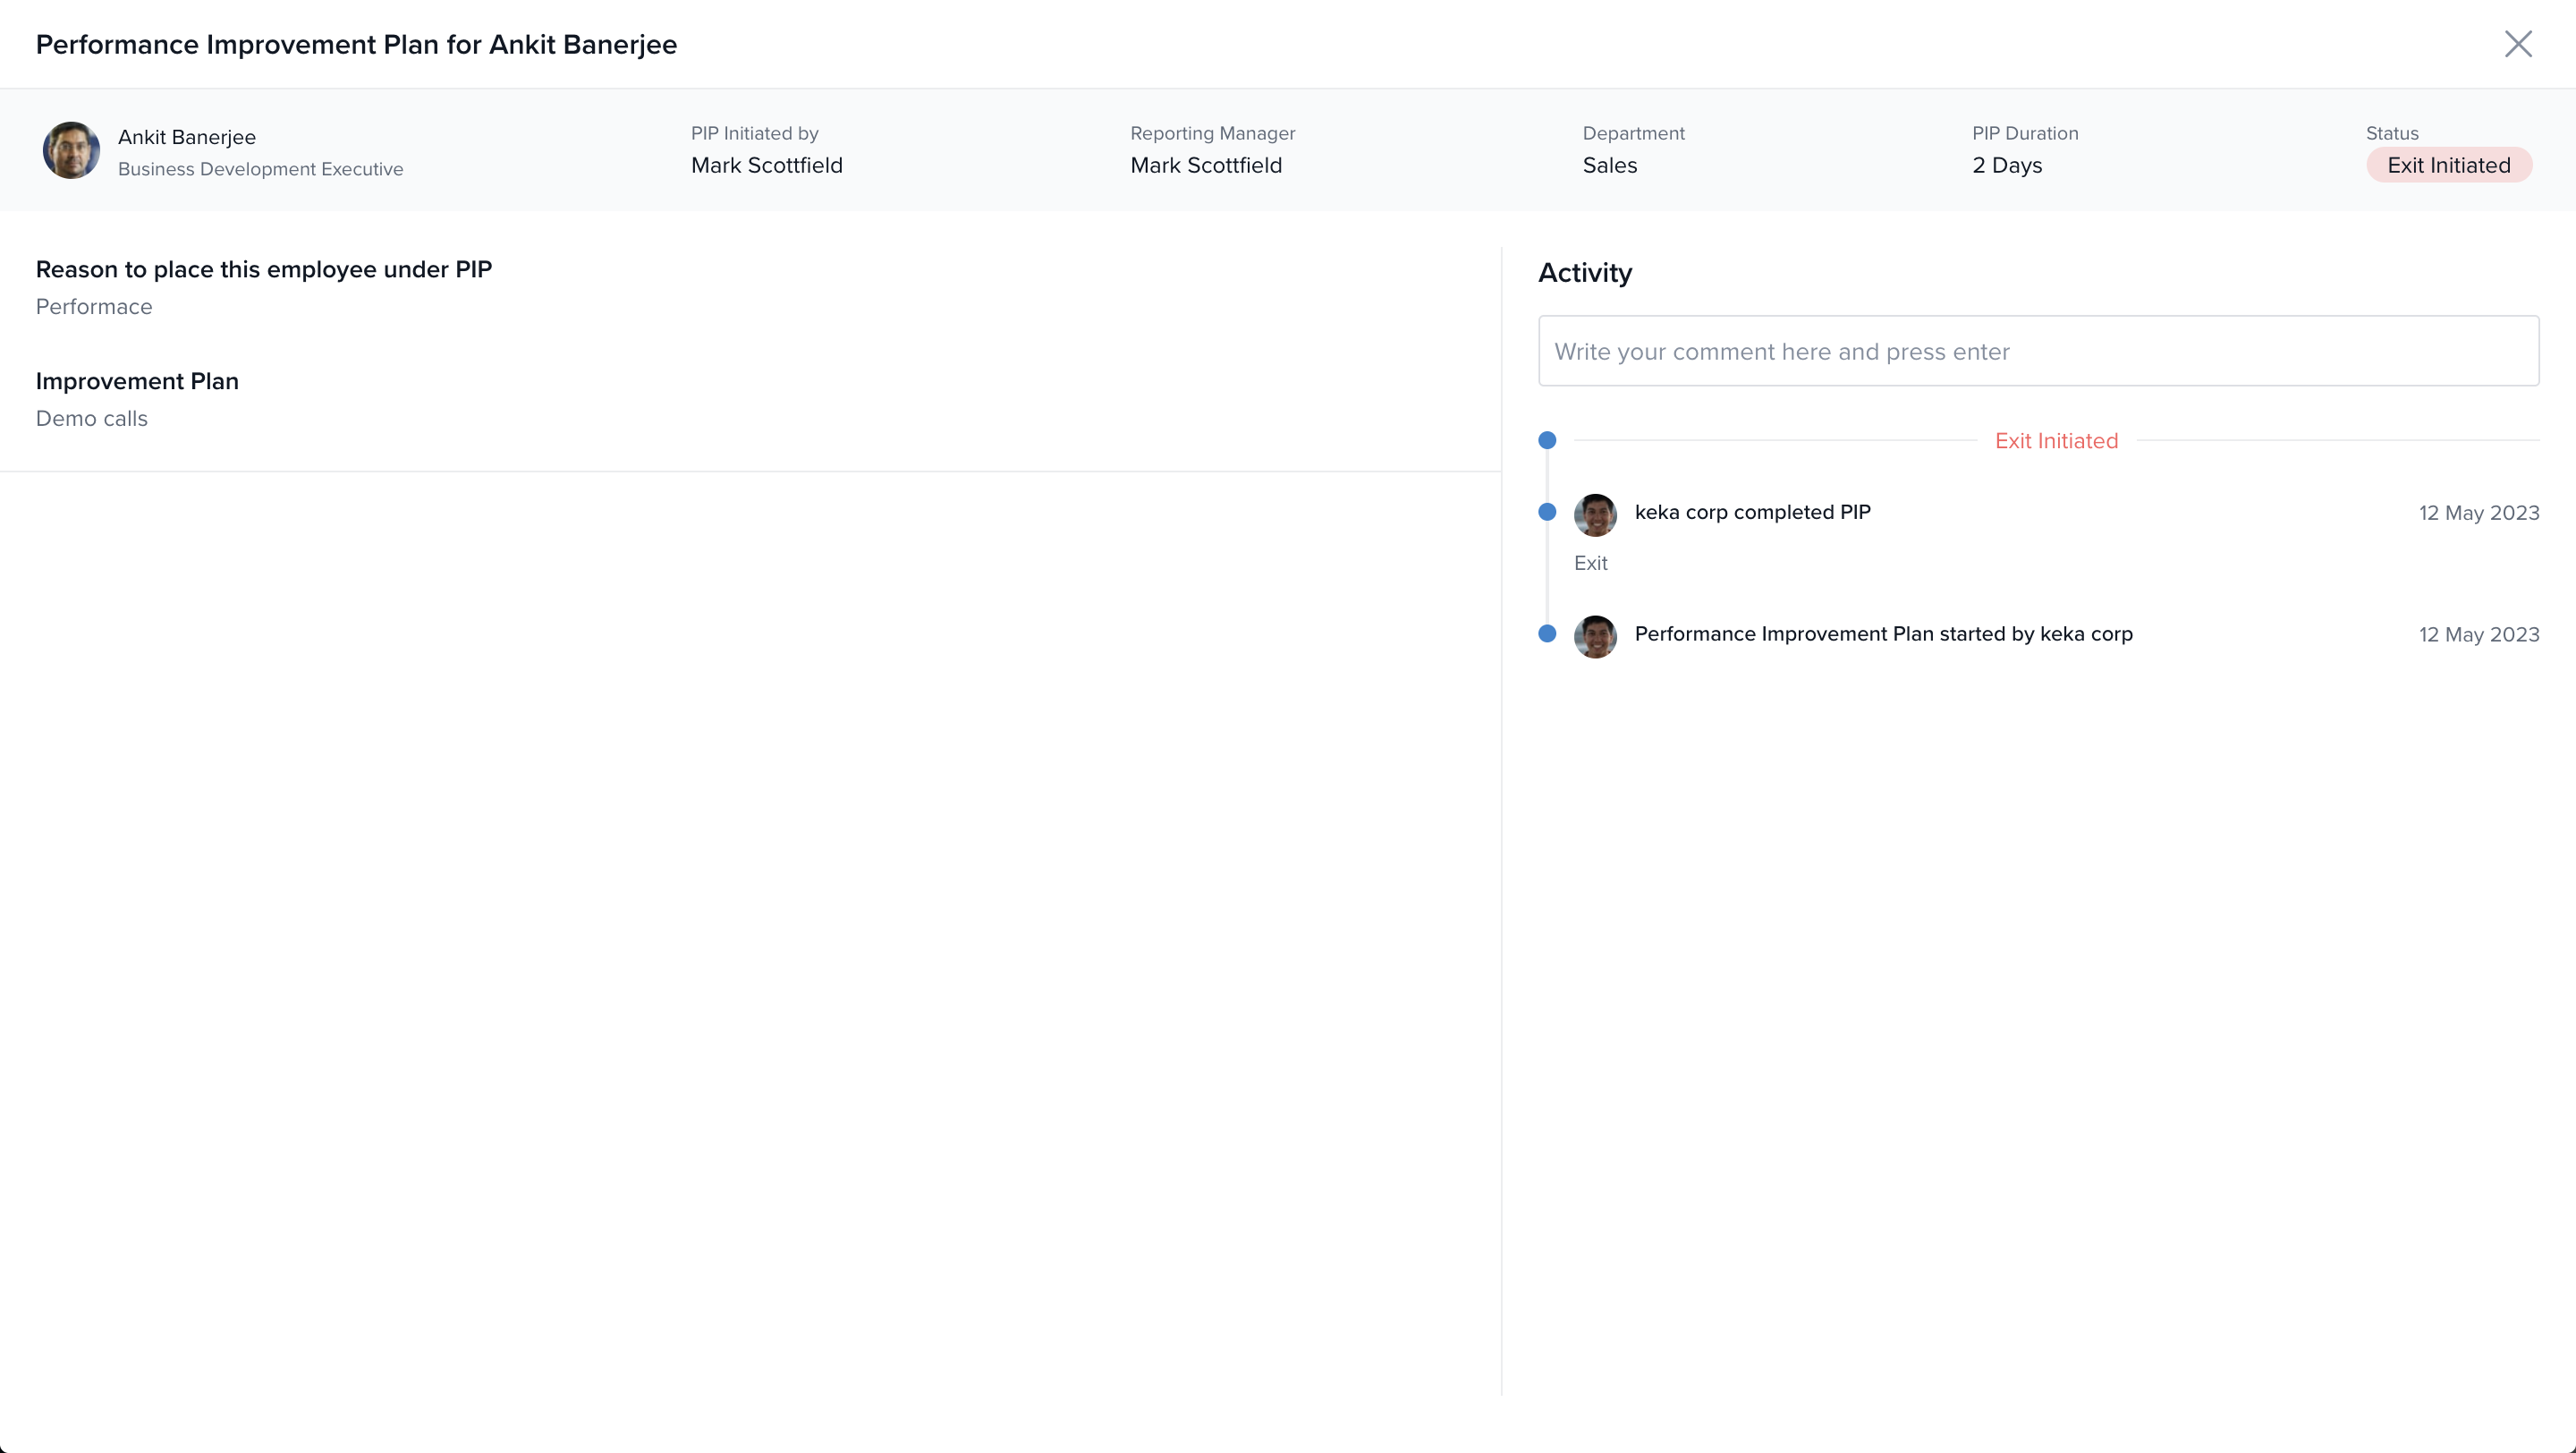The image size is (2576, 1453).
Task: Click the PIP started timeline marker dot
Action: point(1547,633)
